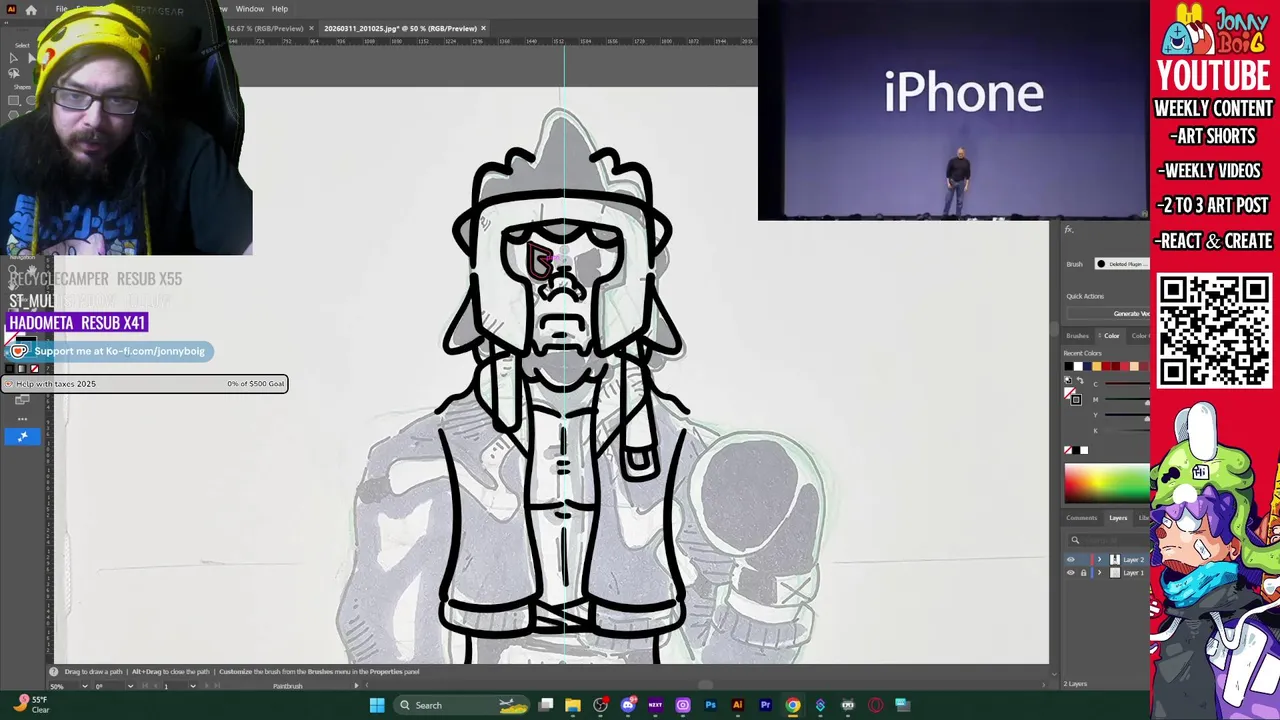
Task: Open the zoom level 50% dropdown
Action: 85,686
